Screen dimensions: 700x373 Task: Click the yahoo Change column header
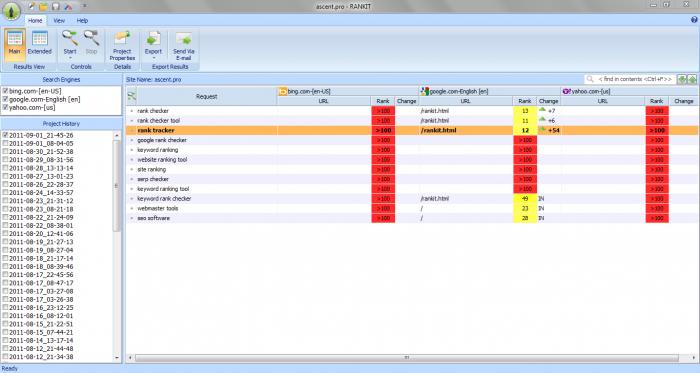[x=683, y=101]
